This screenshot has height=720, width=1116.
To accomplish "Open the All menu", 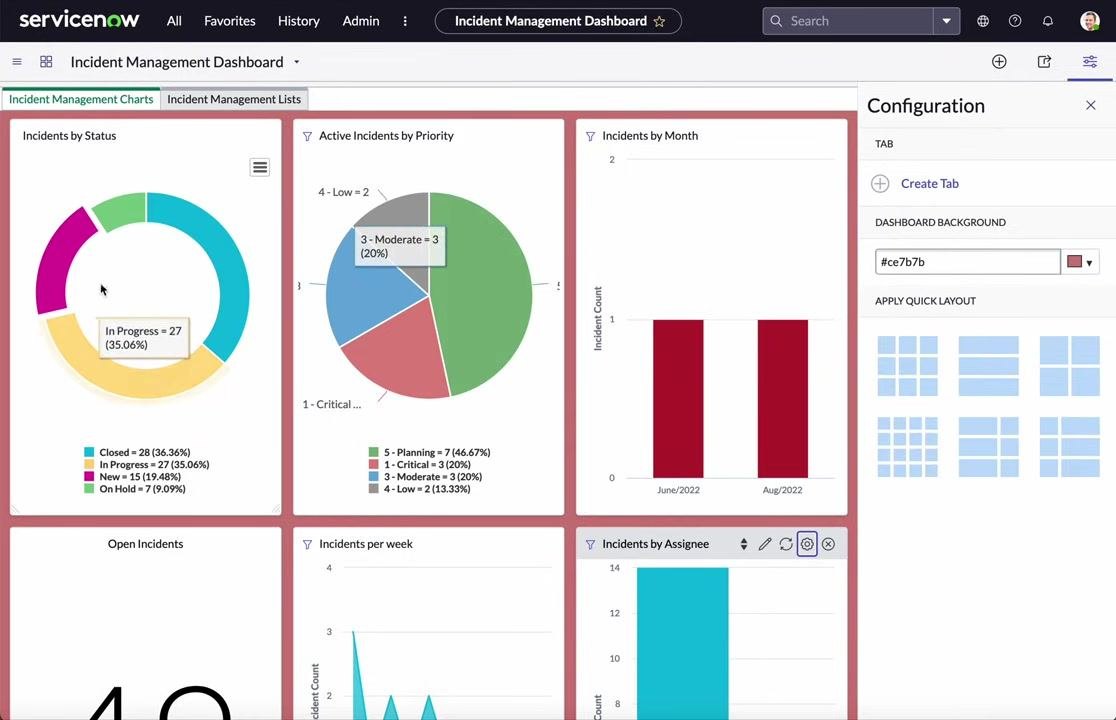I will click(x=174, y=21).
